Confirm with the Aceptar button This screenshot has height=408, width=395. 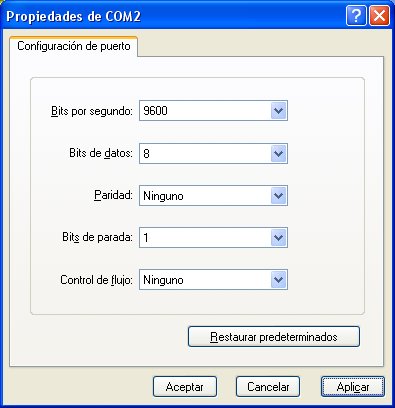point(185,387)
